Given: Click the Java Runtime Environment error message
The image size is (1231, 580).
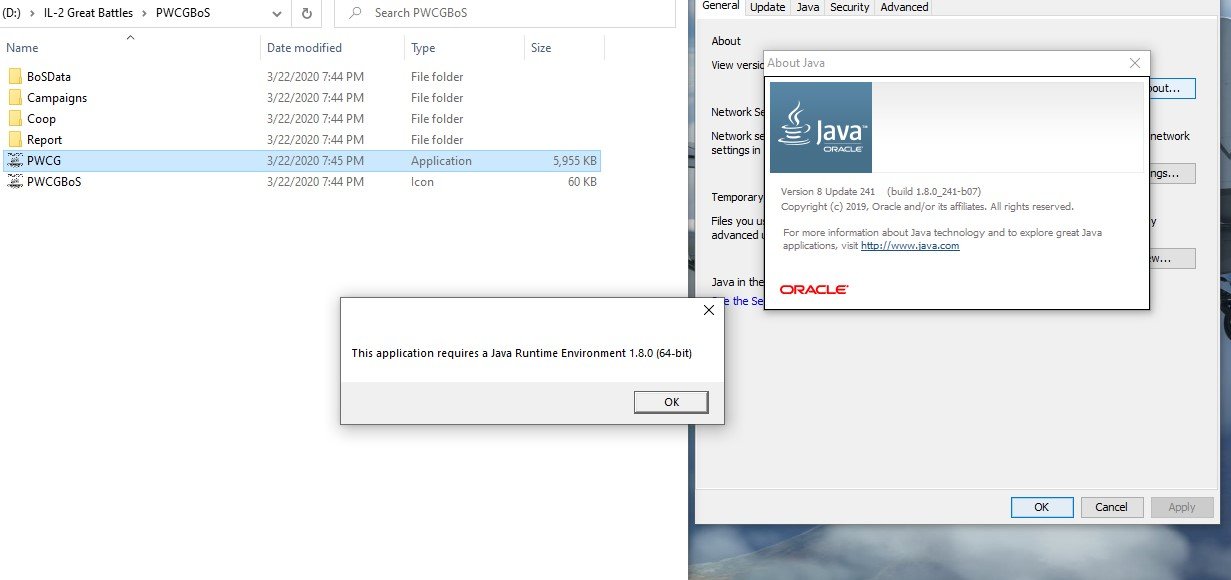Looking at the screenshot, I should pos(522,353).
